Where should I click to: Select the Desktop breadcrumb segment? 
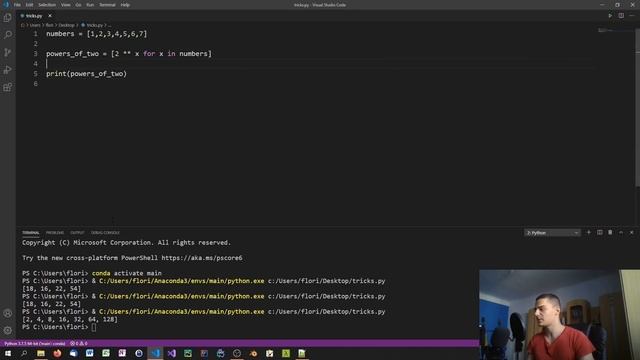67,25
